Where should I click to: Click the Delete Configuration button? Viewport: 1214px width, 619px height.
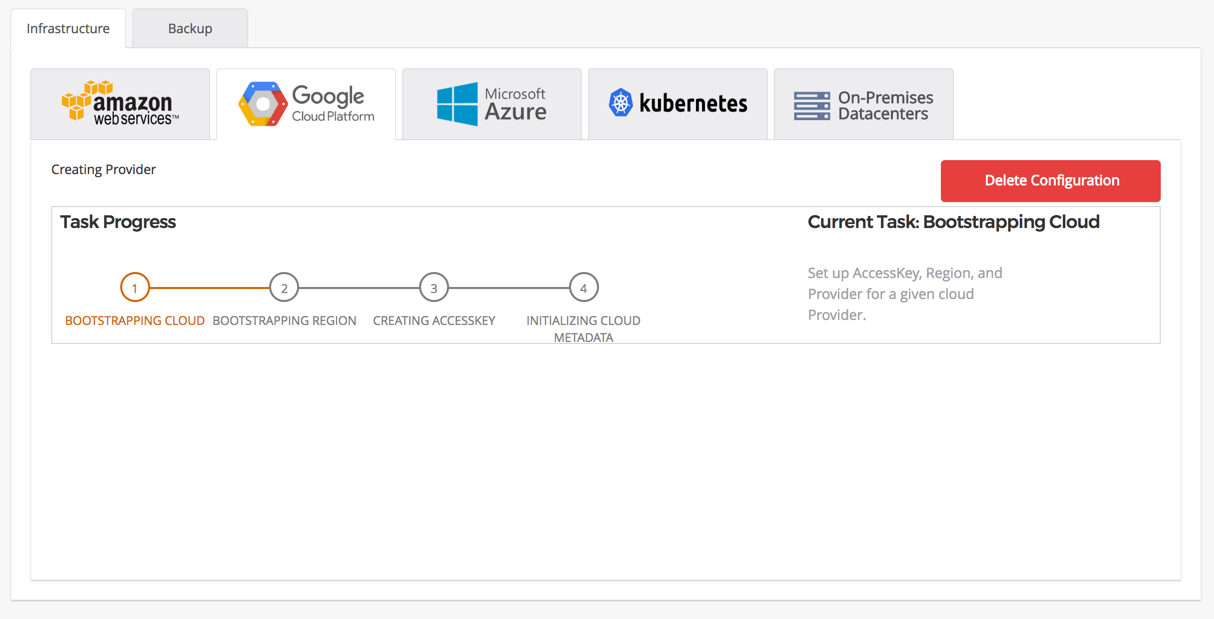tap(1051, 181)
